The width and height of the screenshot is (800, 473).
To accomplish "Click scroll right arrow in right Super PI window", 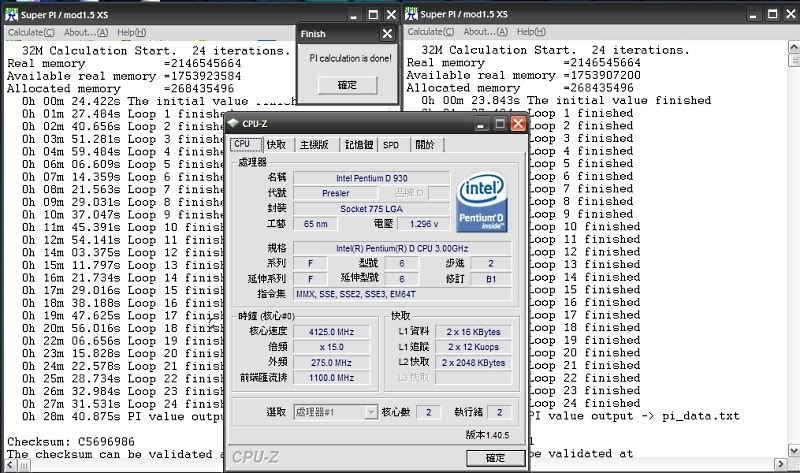I will coord(781,464).
